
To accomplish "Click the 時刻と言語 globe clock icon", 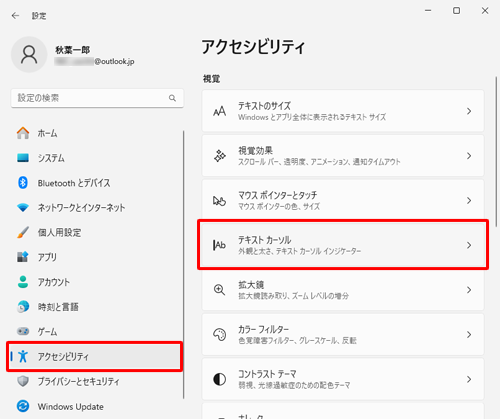I will pos(23,307).
